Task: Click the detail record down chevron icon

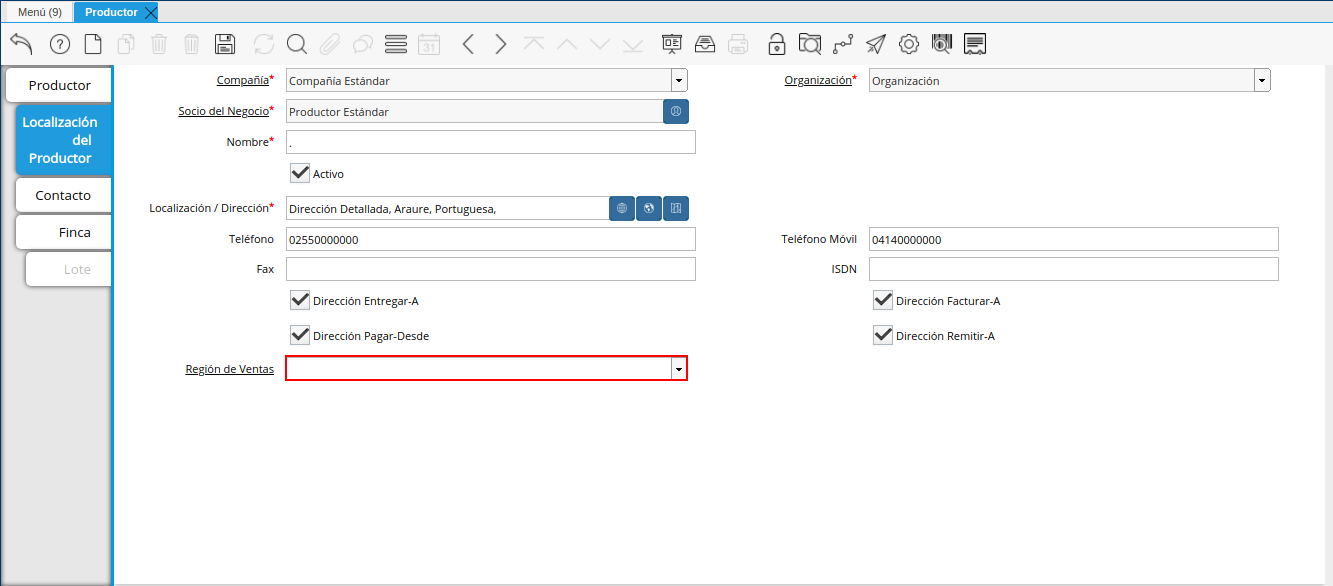Action: tap(600, 44)
